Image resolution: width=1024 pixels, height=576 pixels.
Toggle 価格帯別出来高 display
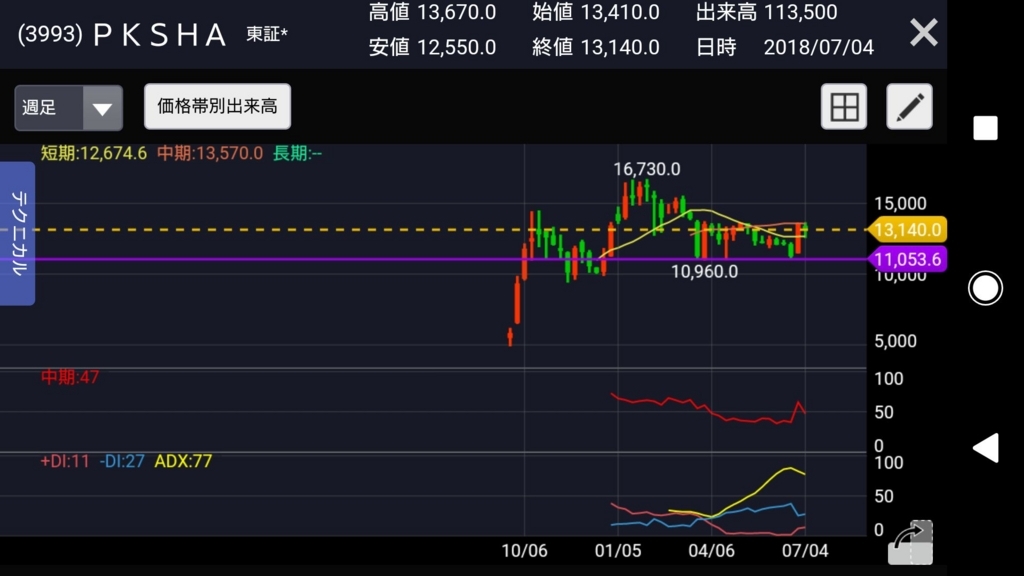[217, 106]
